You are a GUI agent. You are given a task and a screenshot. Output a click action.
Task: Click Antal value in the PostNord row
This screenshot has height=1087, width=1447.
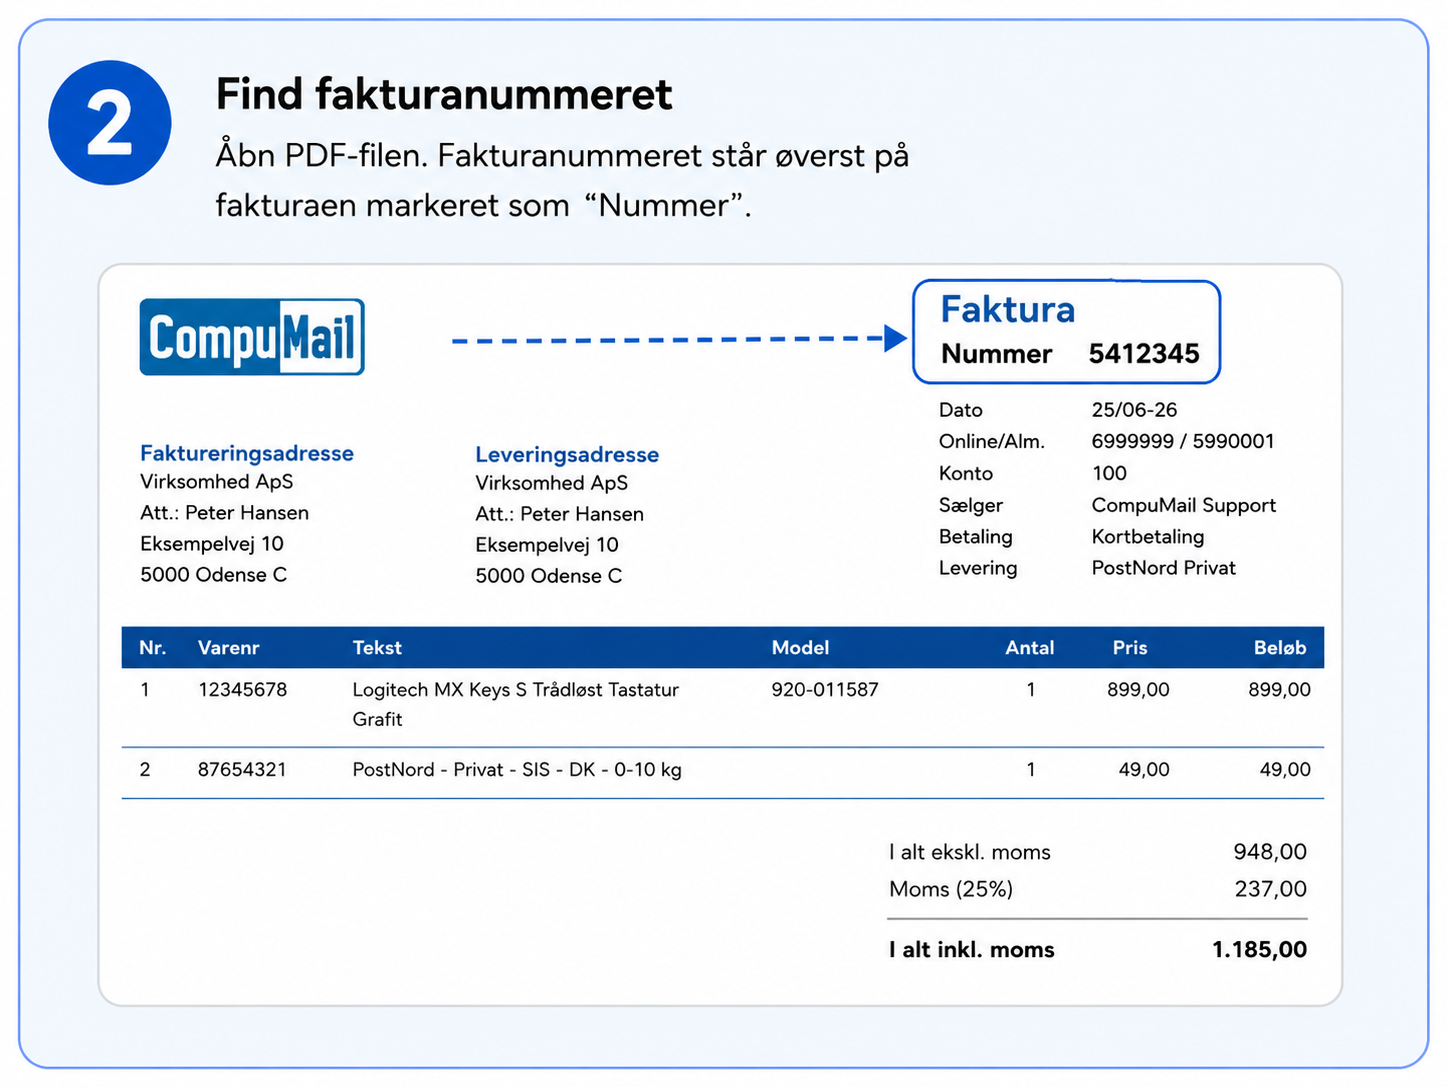point(1031,770)
